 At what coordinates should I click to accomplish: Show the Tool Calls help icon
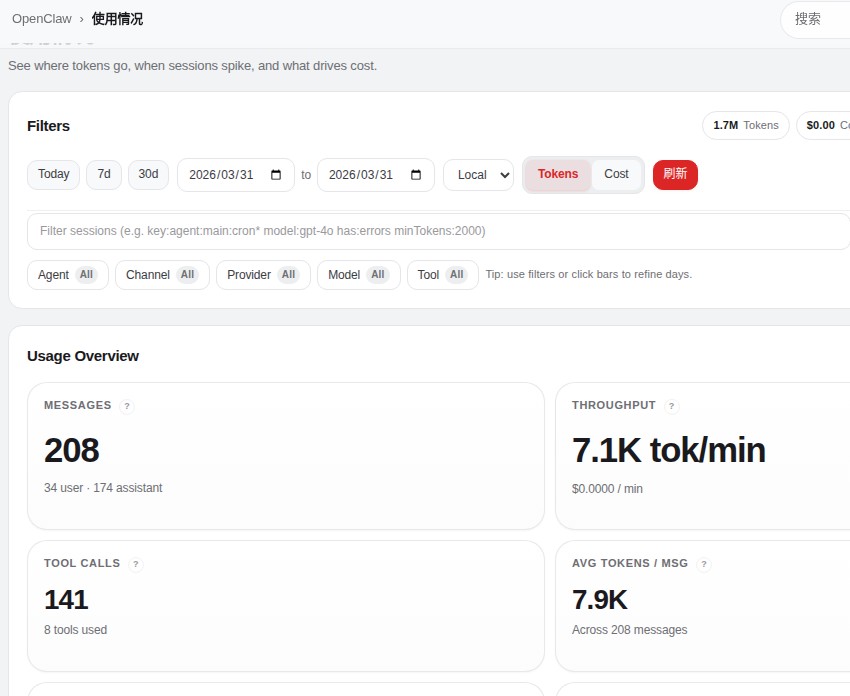point(136,564)
